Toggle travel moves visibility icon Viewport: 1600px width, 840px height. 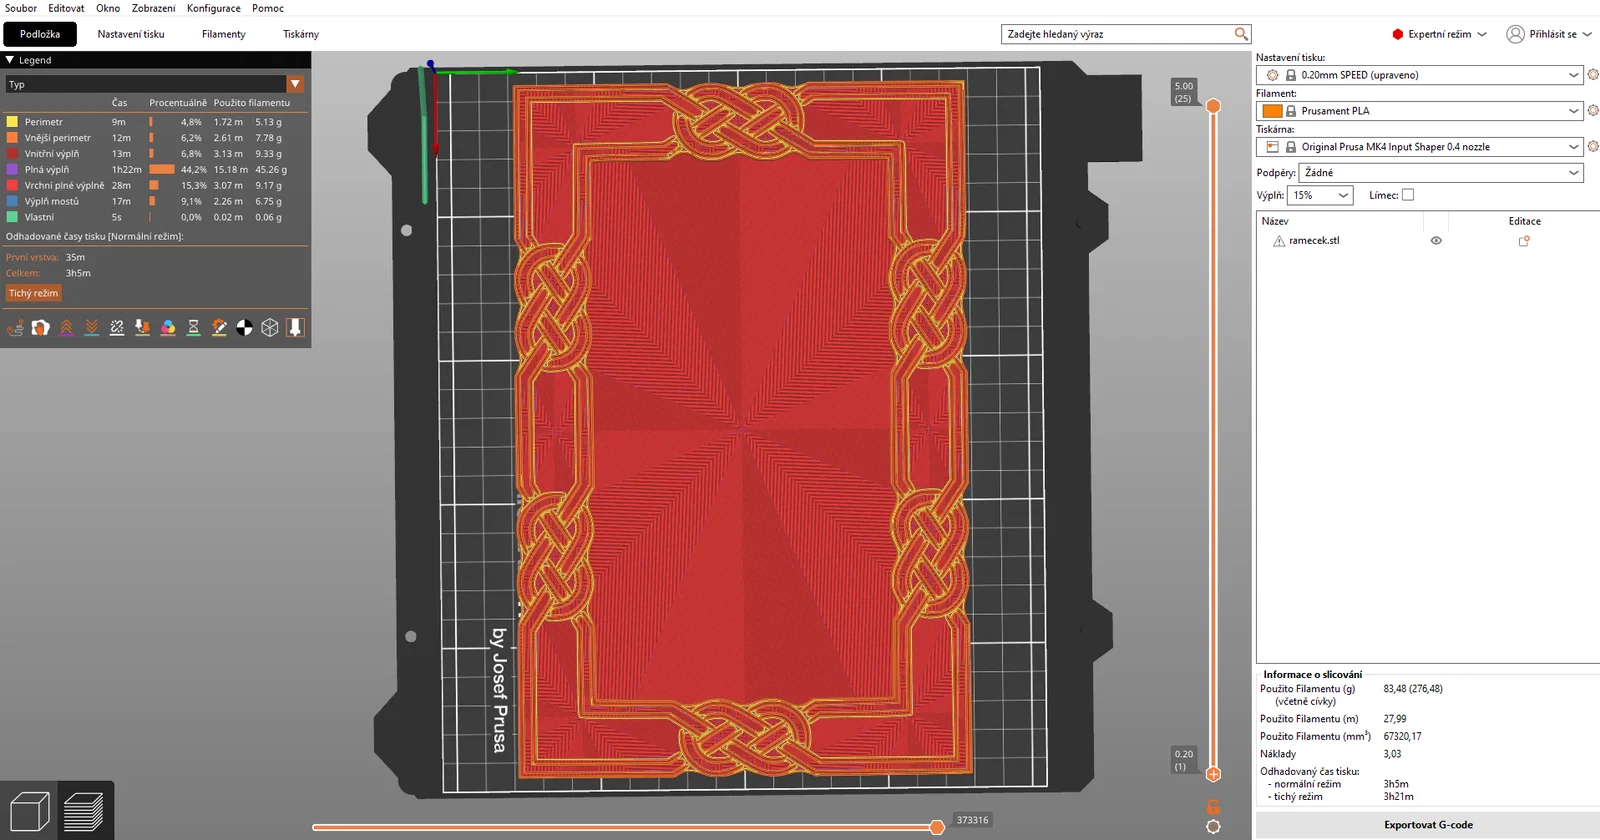(15, 327)
